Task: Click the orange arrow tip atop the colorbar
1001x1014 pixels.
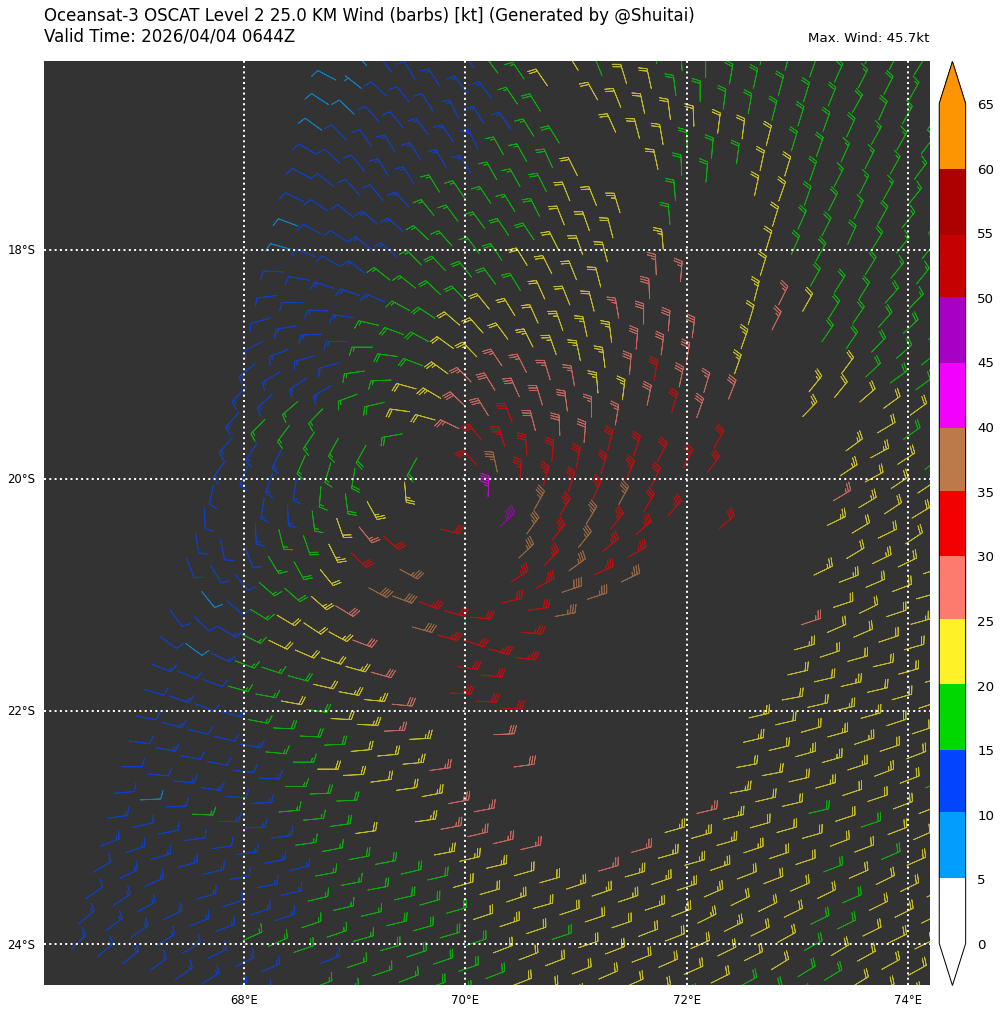Action: click(x=952, y=85)
